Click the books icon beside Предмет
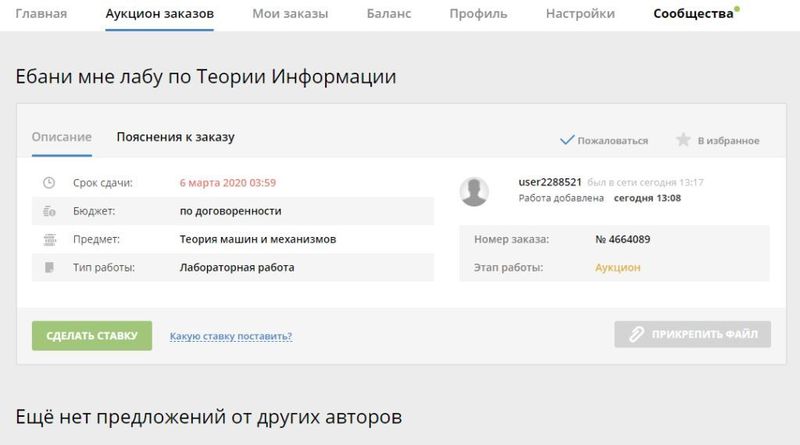Screen dimensions: 800x445 pyautogui.click(x=48, y=240)
